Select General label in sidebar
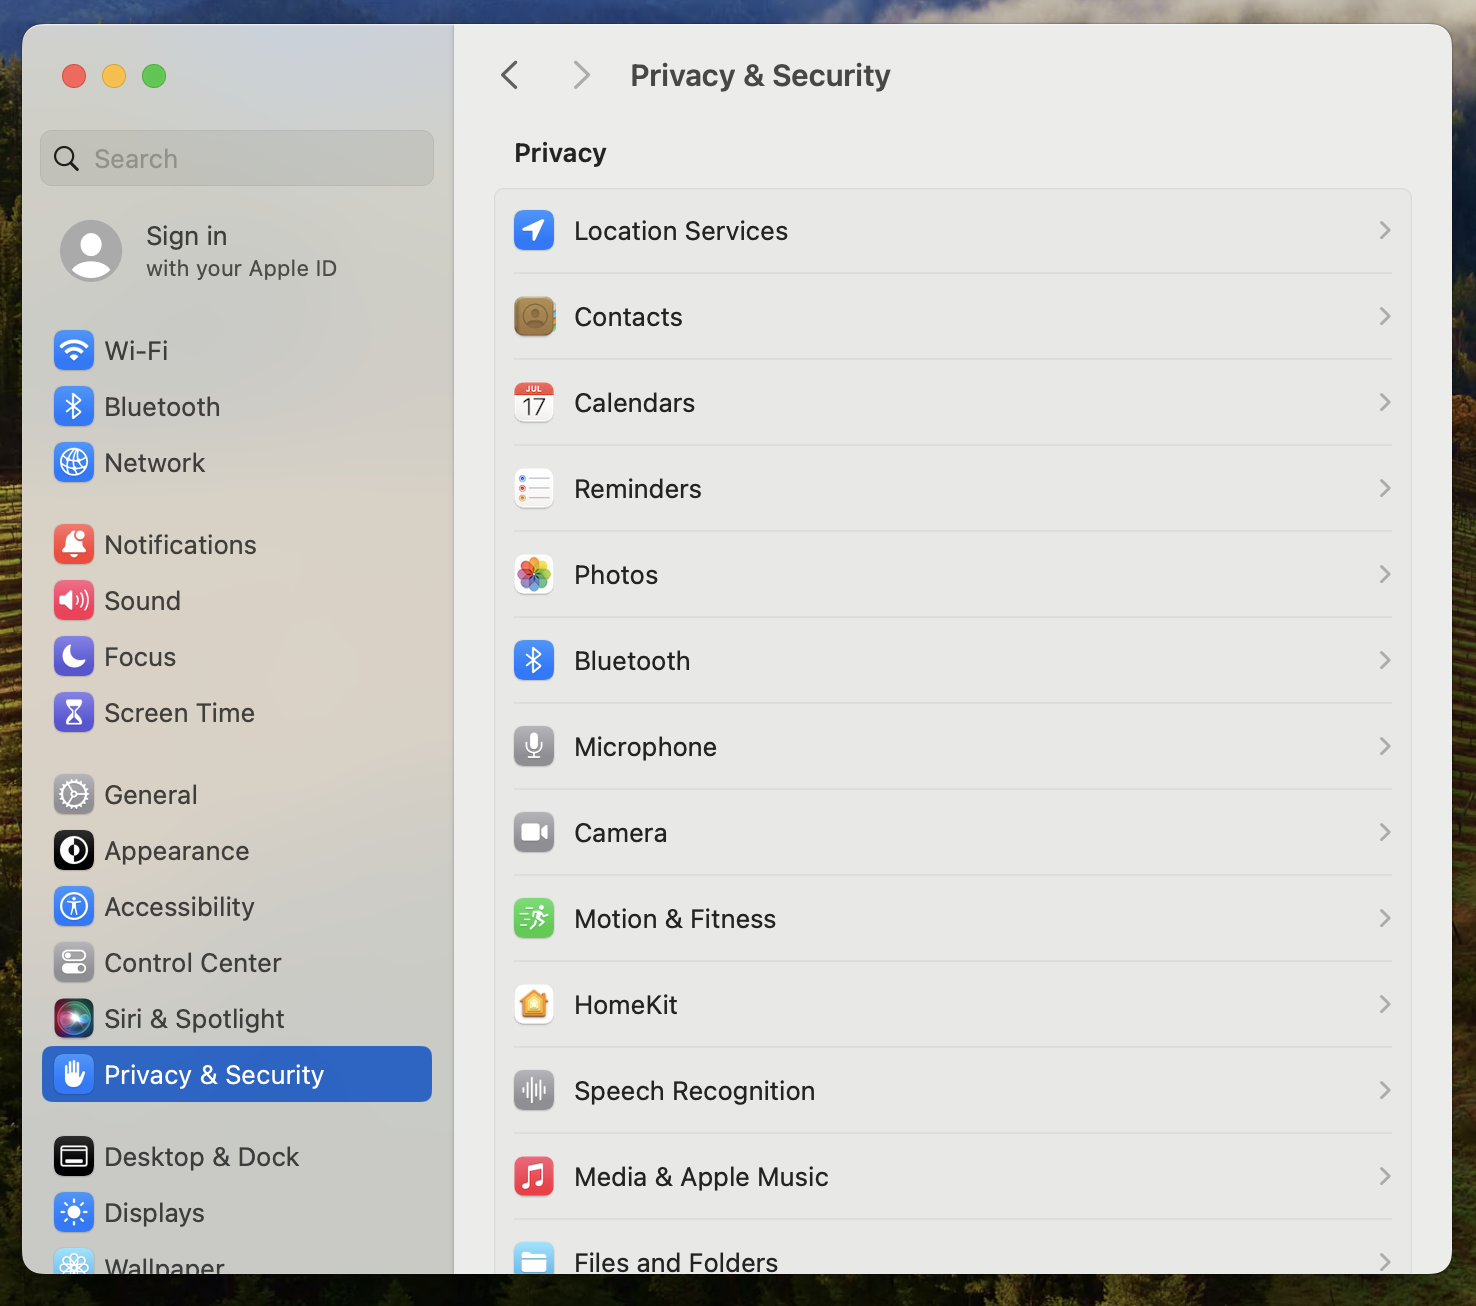The image size is (1476, 1306). [x=151, y=795]
